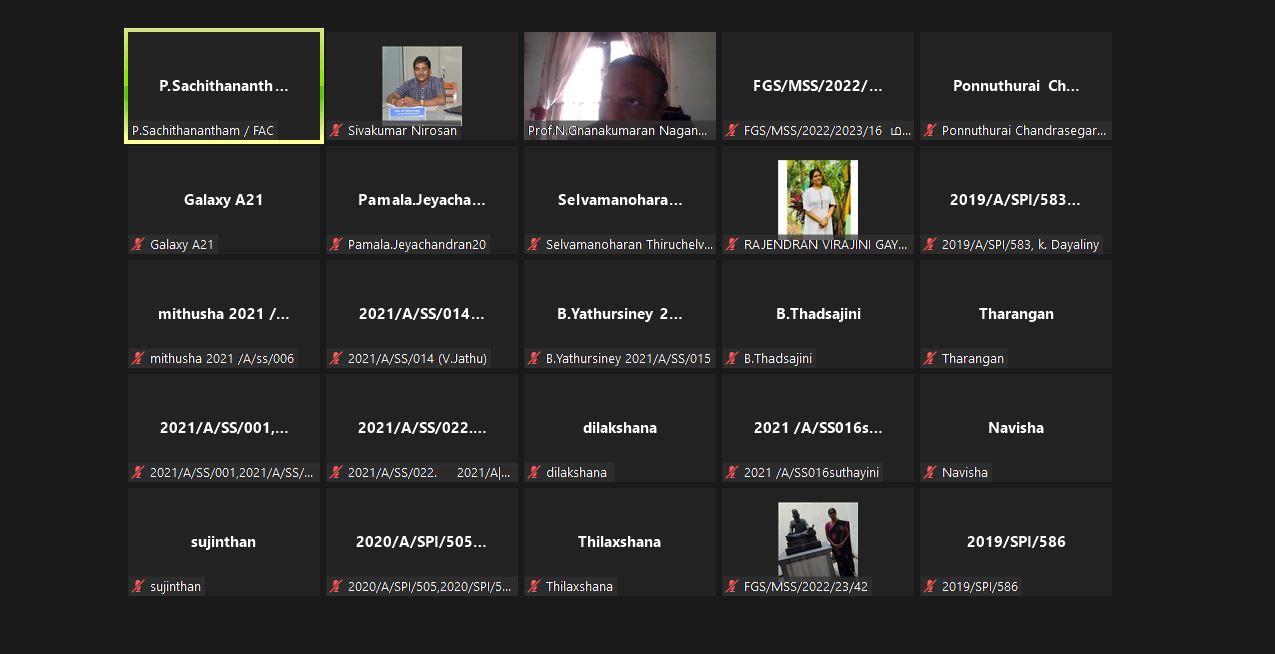Click the 'dilakshana' small name label
This screenshot has height=654, width=1275.
577,473
